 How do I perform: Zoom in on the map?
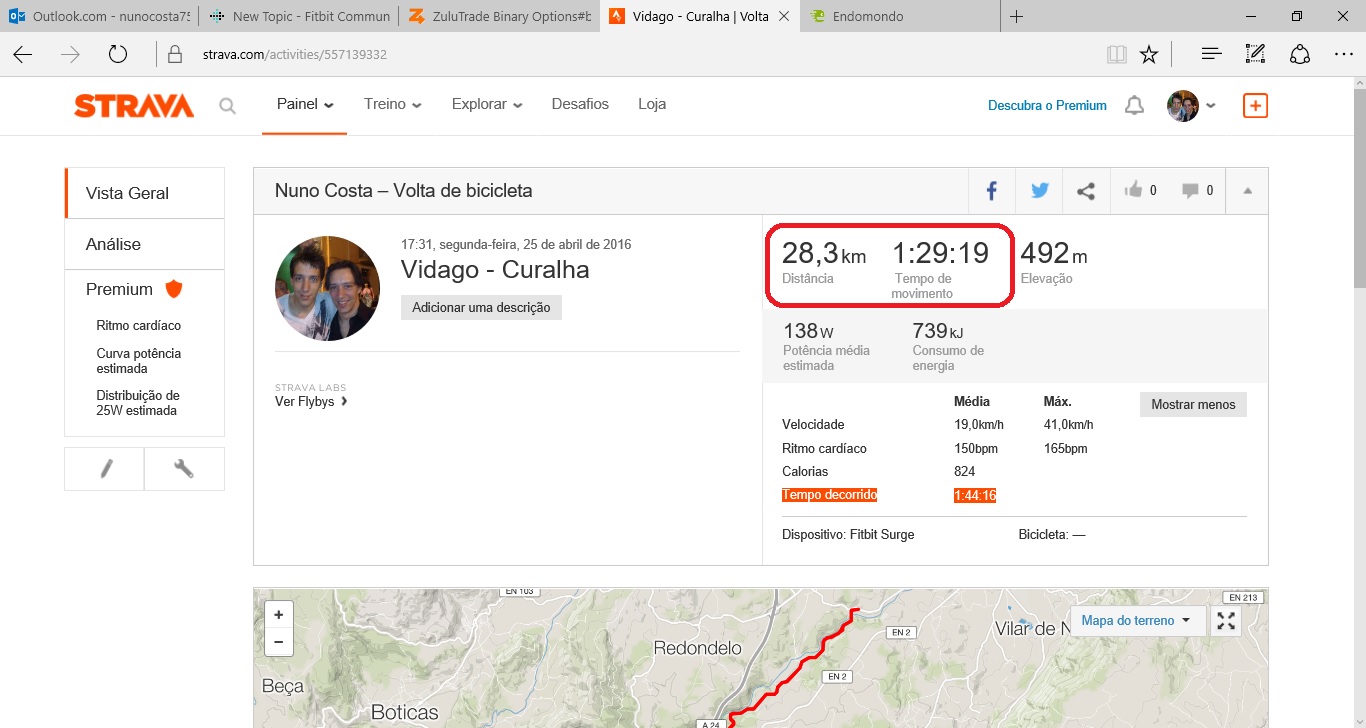[278, 615]
